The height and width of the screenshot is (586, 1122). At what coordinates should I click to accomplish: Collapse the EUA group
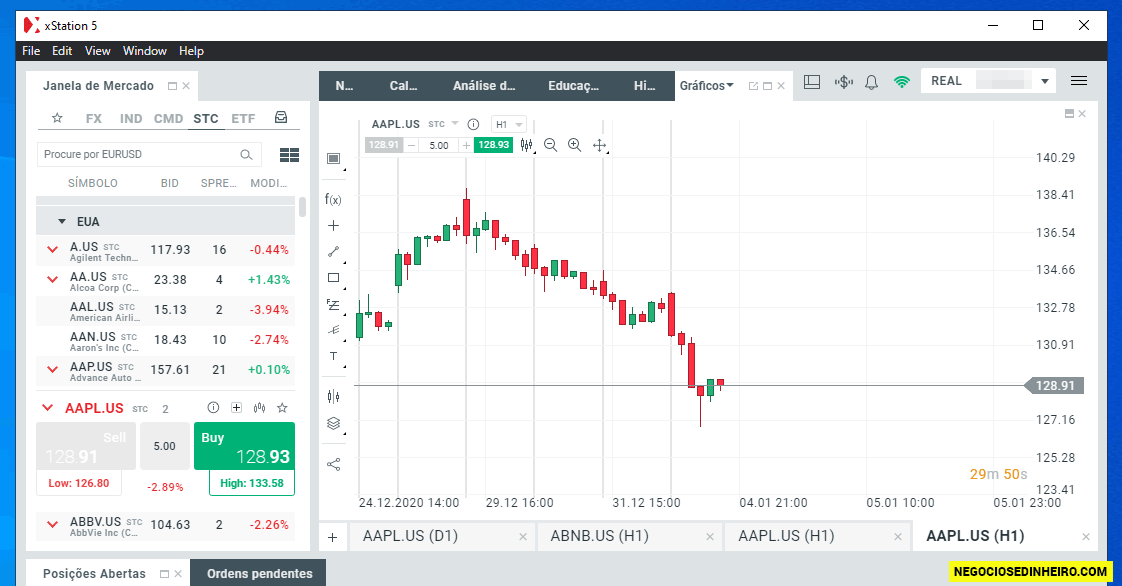(x=62, y=222)
